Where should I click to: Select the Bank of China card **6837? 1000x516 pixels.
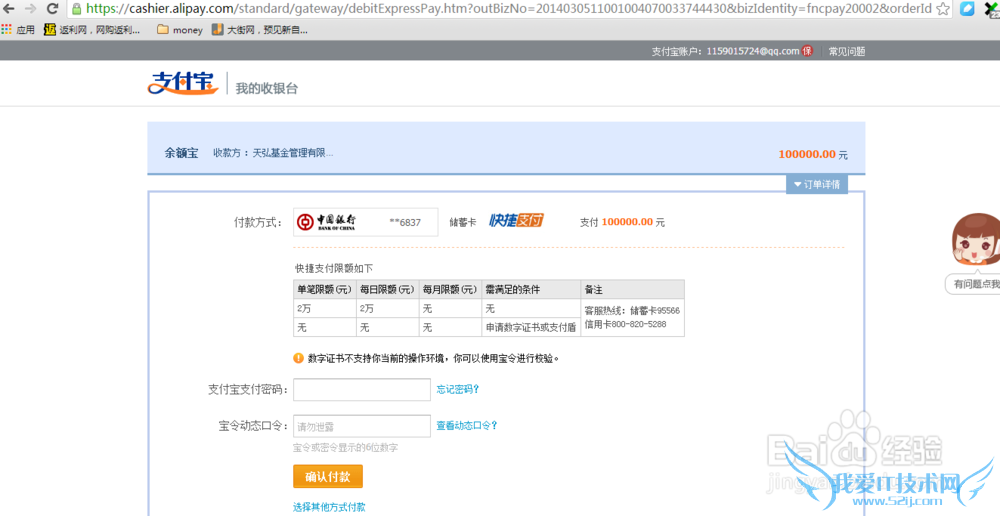[366, 222]
